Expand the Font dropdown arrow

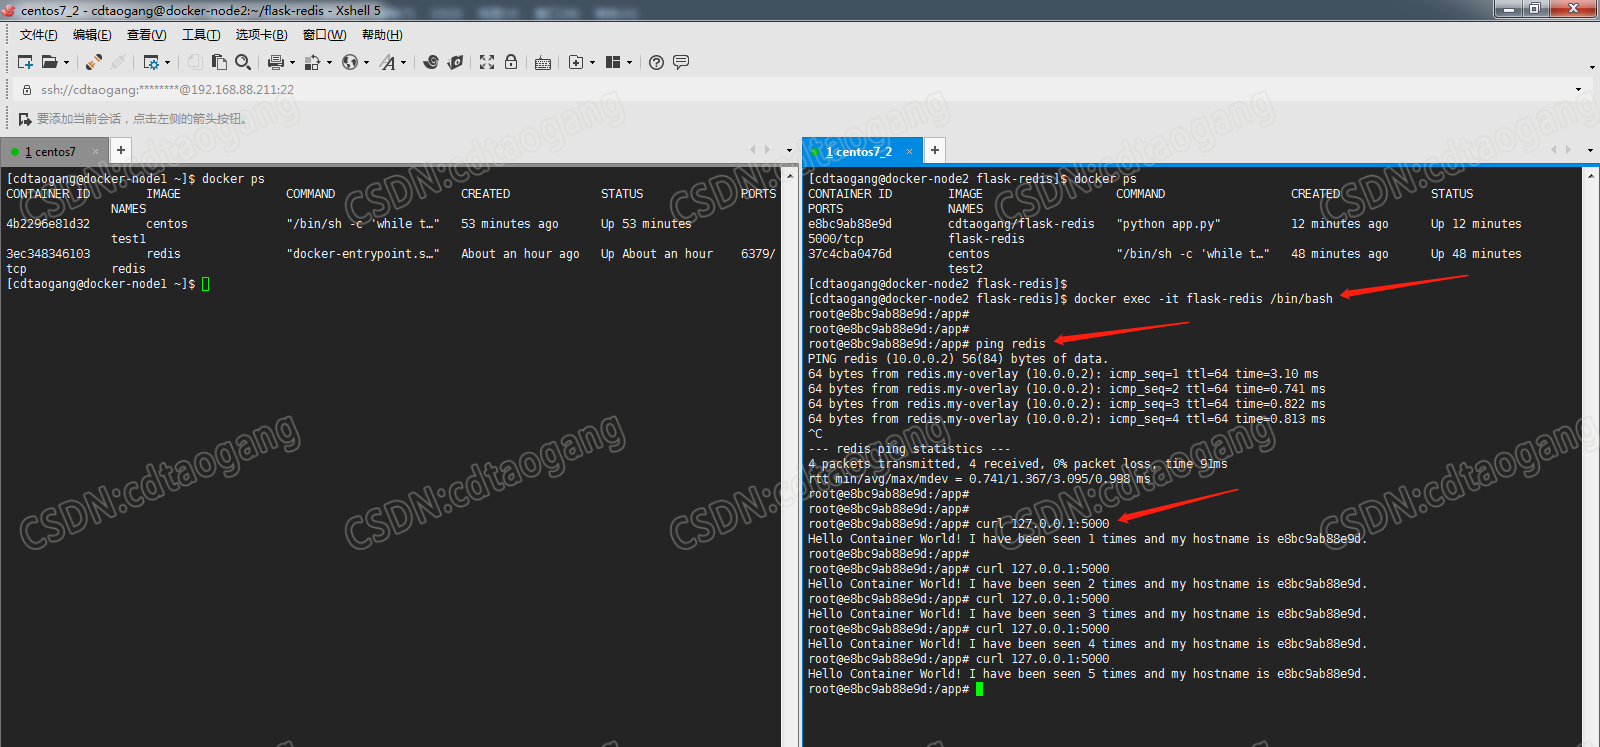[403, 62]
